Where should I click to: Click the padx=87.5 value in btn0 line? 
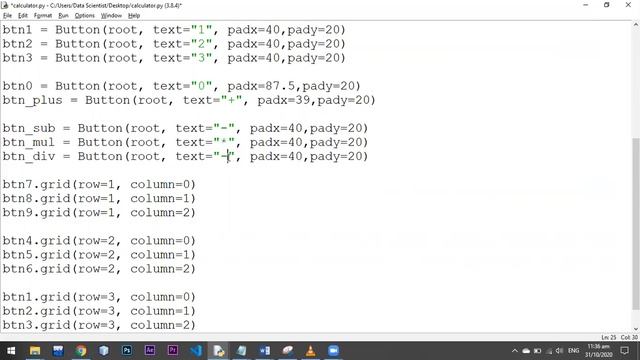pyautogui.click(x=261, y=86)
